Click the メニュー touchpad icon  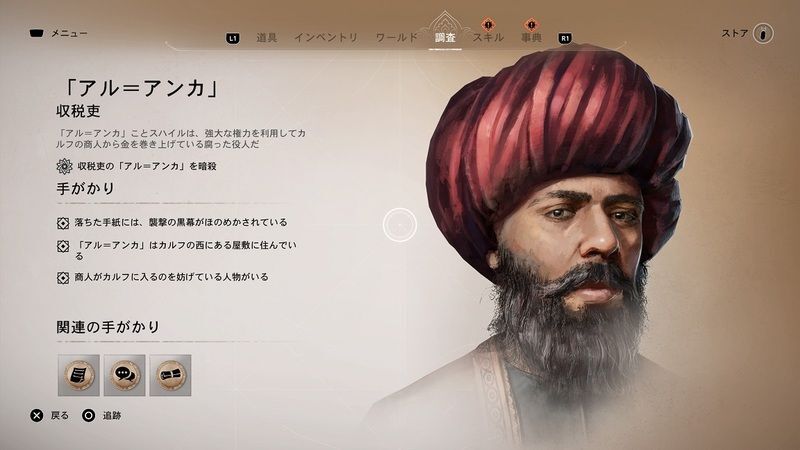tap(37, 33)
